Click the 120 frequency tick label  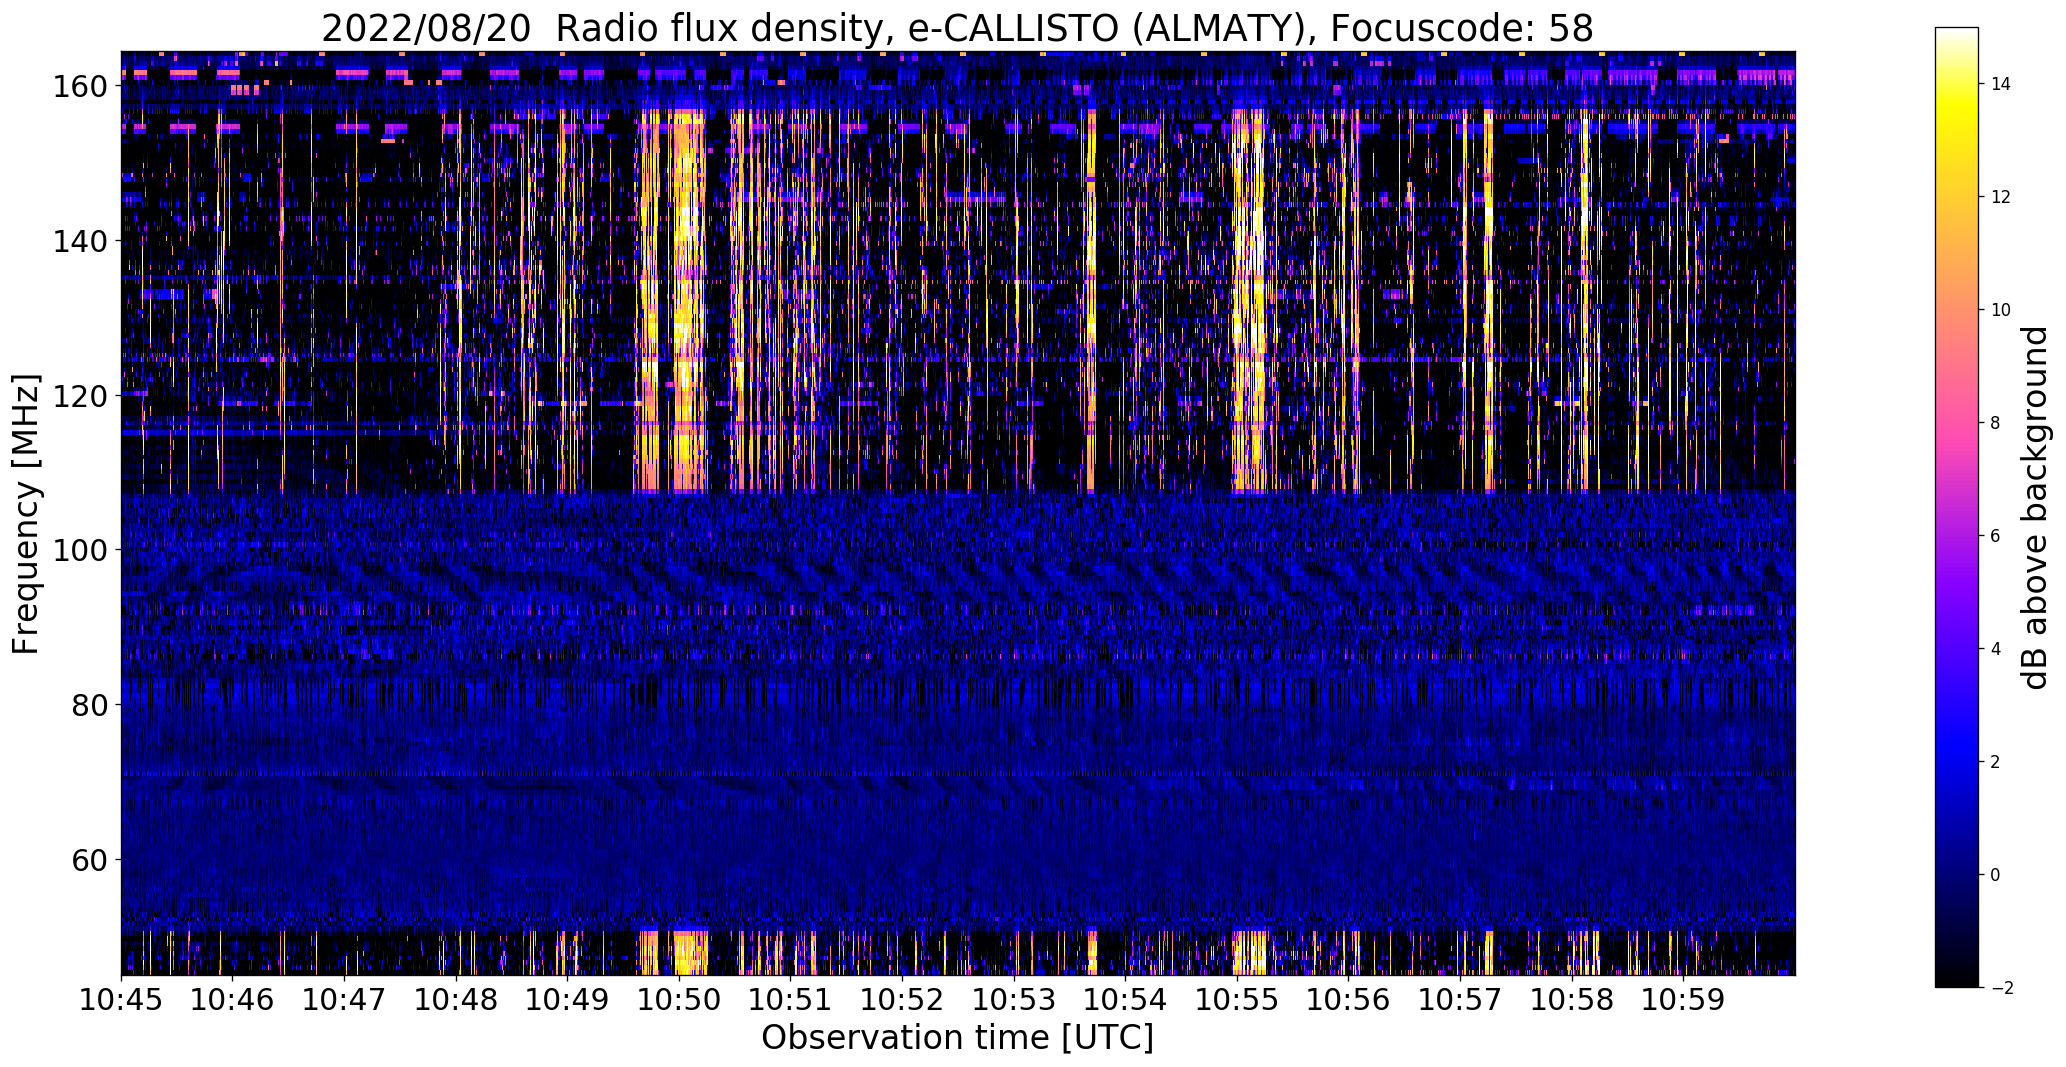pyautogui.click(x=79, y=396)
